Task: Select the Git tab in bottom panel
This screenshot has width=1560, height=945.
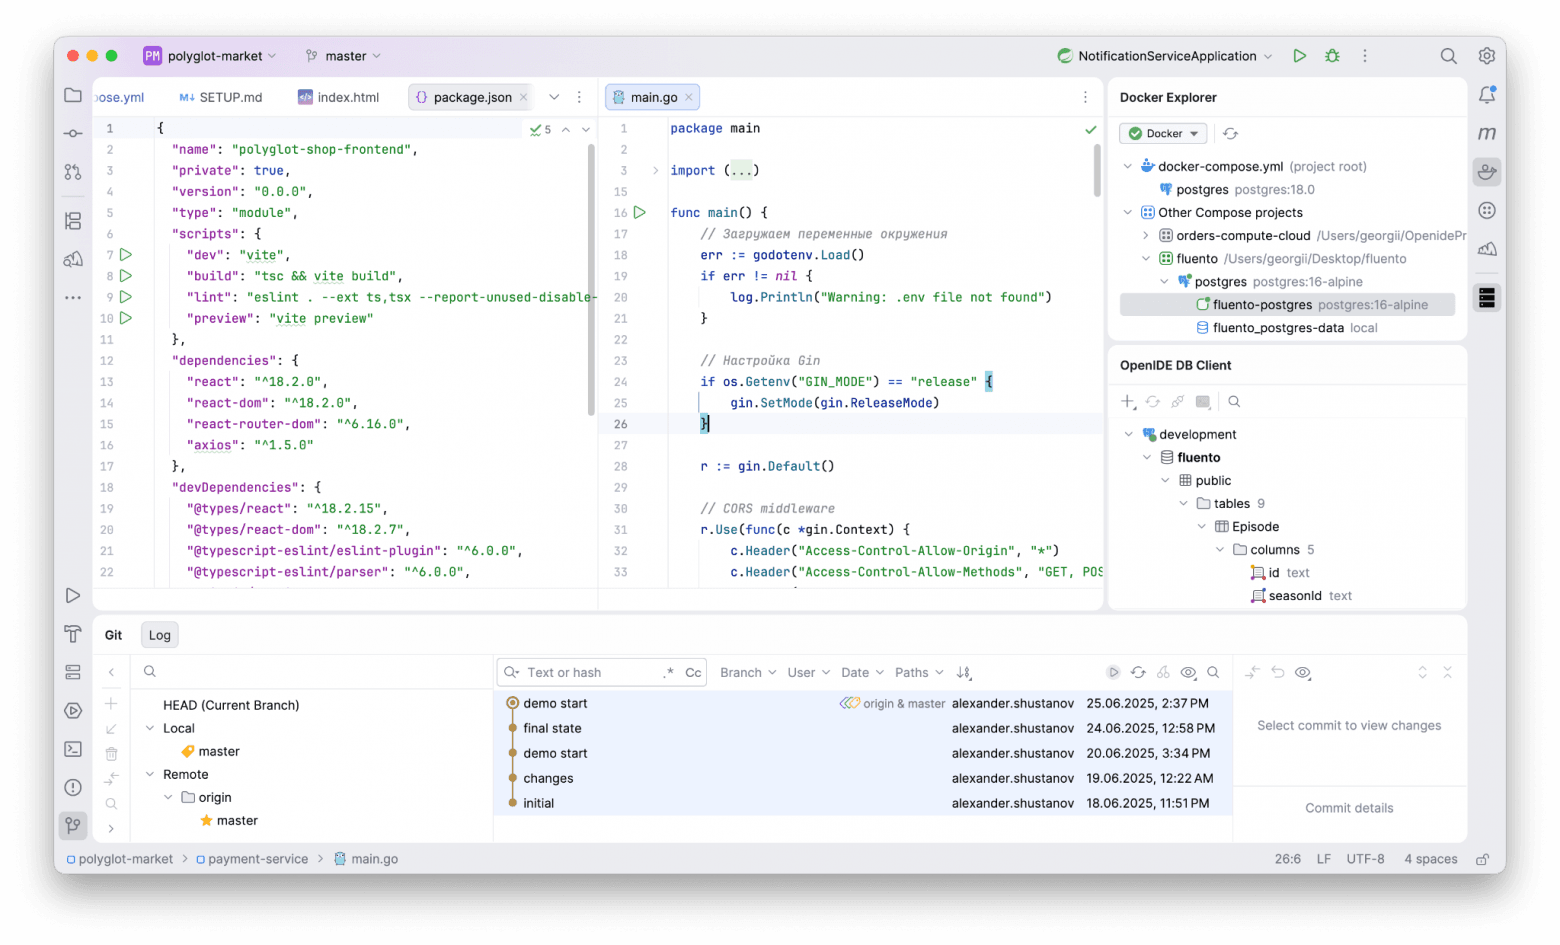Action: pyautogui.click(x=113, y=635)
